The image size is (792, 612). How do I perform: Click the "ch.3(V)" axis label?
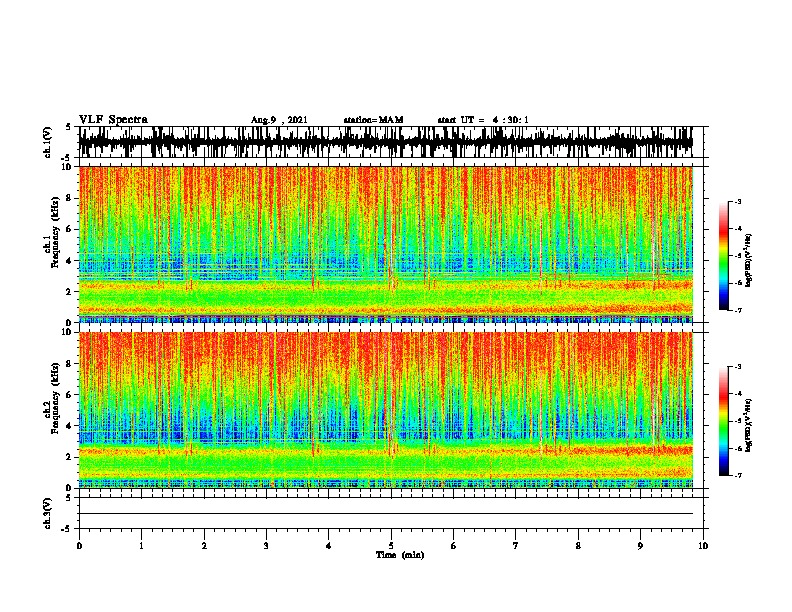point(47,514)
